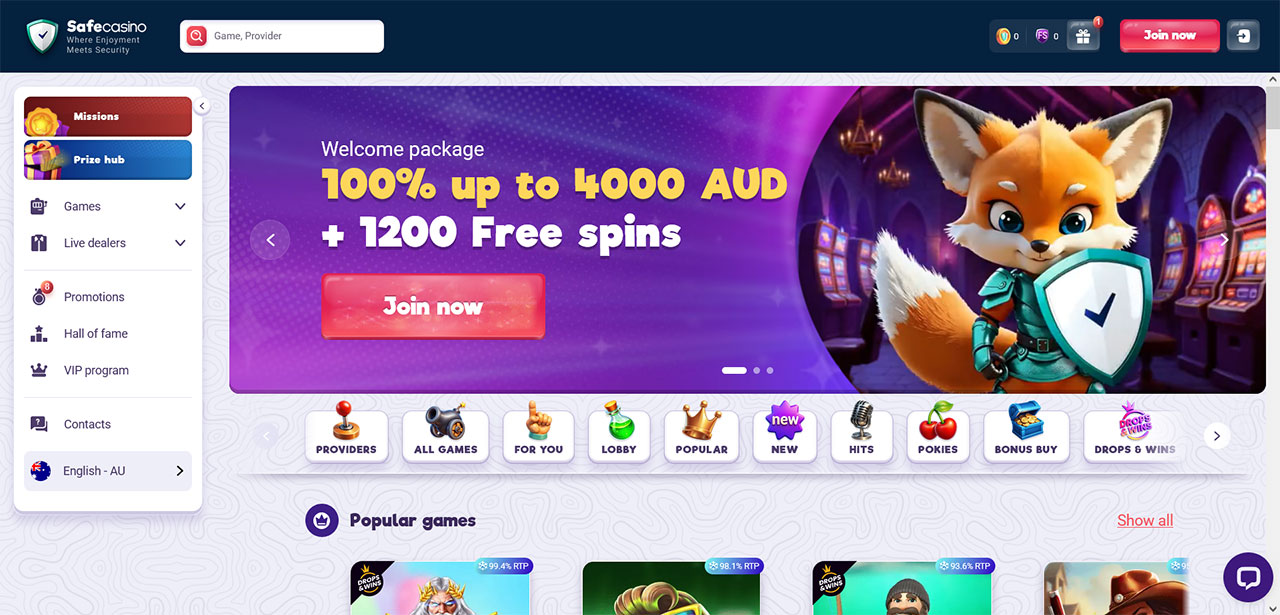Click the login door icon
This screenshot has height=615, width=1280.
1243,36
